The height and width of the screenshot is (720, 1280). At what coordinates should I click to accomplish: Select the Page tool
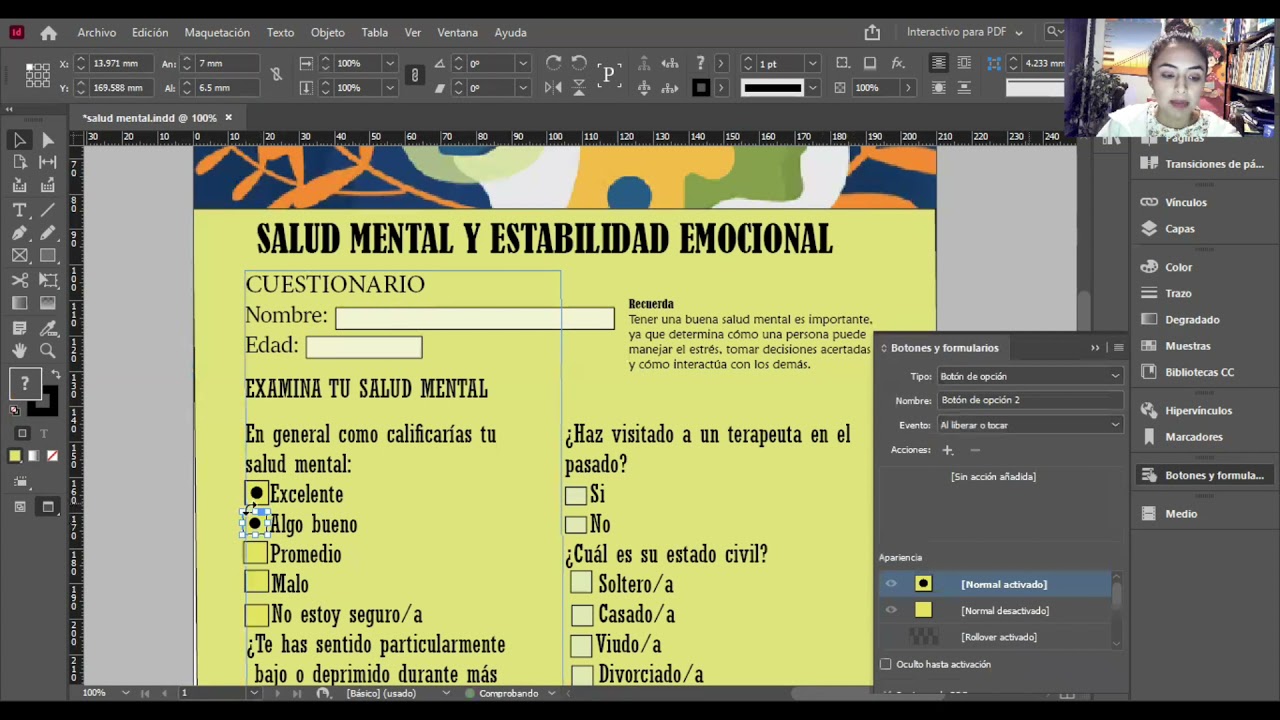click(19, 162)
